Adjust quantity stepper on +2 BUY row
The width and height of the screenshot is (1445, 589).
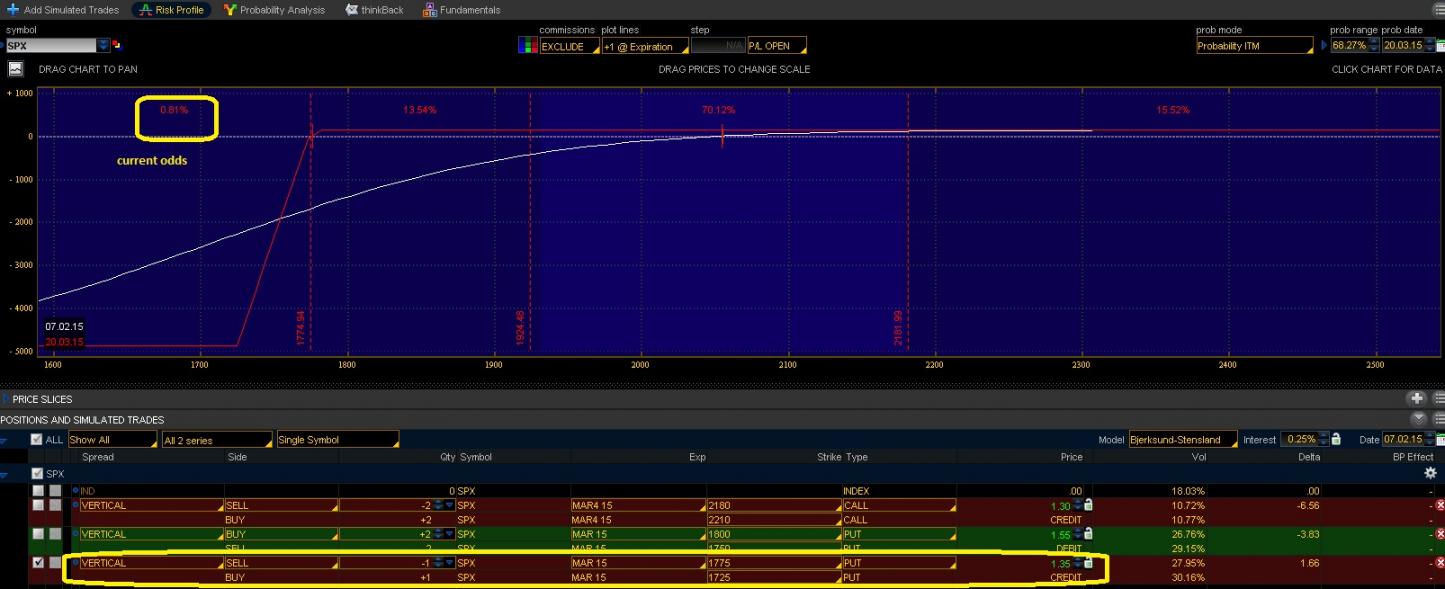tap(438, 534)
